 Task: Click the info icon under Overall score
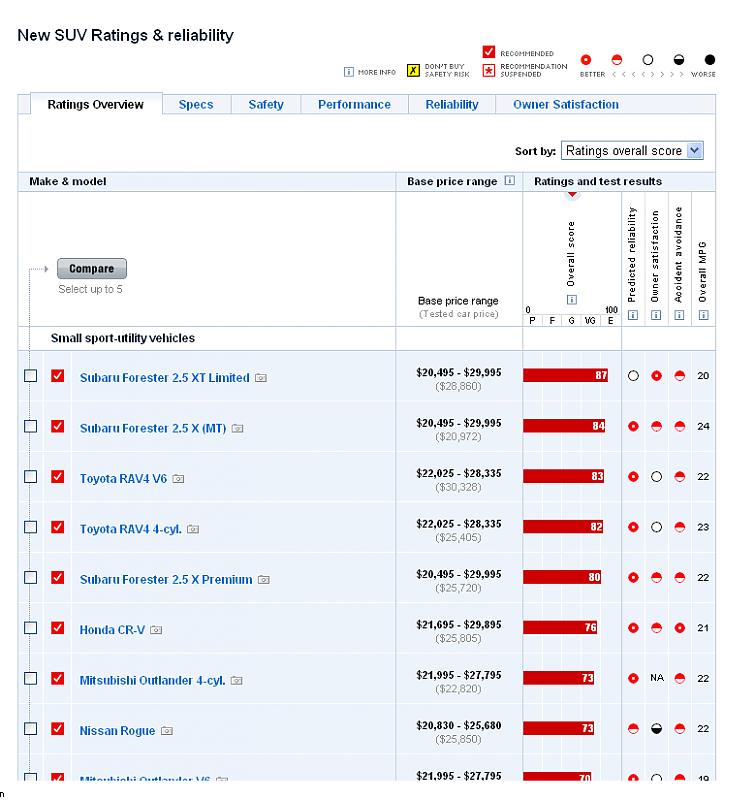[571, 299]
